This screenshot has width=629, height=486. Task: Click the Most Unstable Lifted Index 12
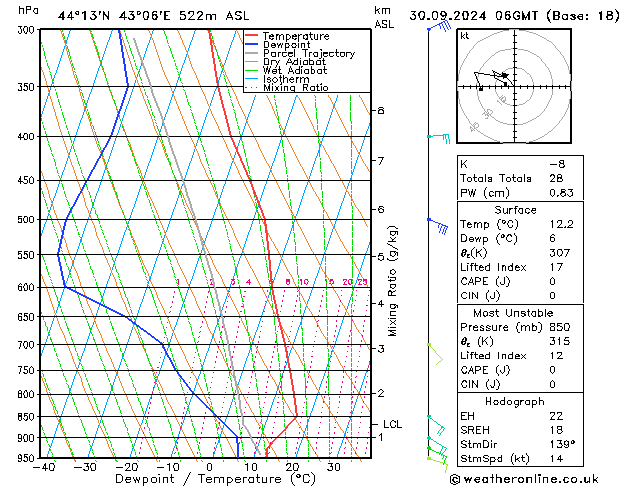click(x=556, y=356)
